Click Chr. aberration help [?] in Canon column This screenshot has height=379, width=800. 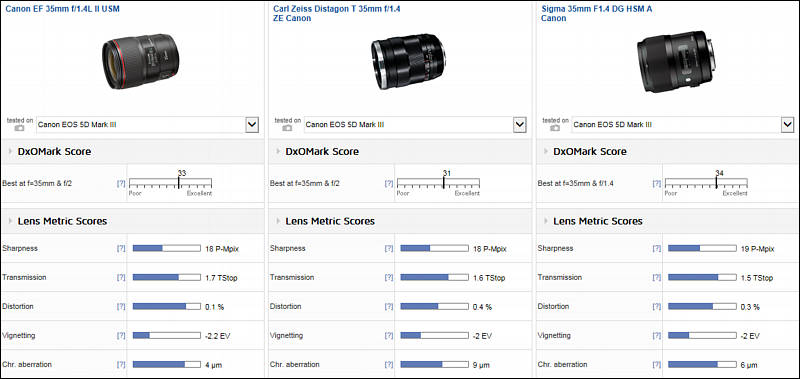point(121,365)
